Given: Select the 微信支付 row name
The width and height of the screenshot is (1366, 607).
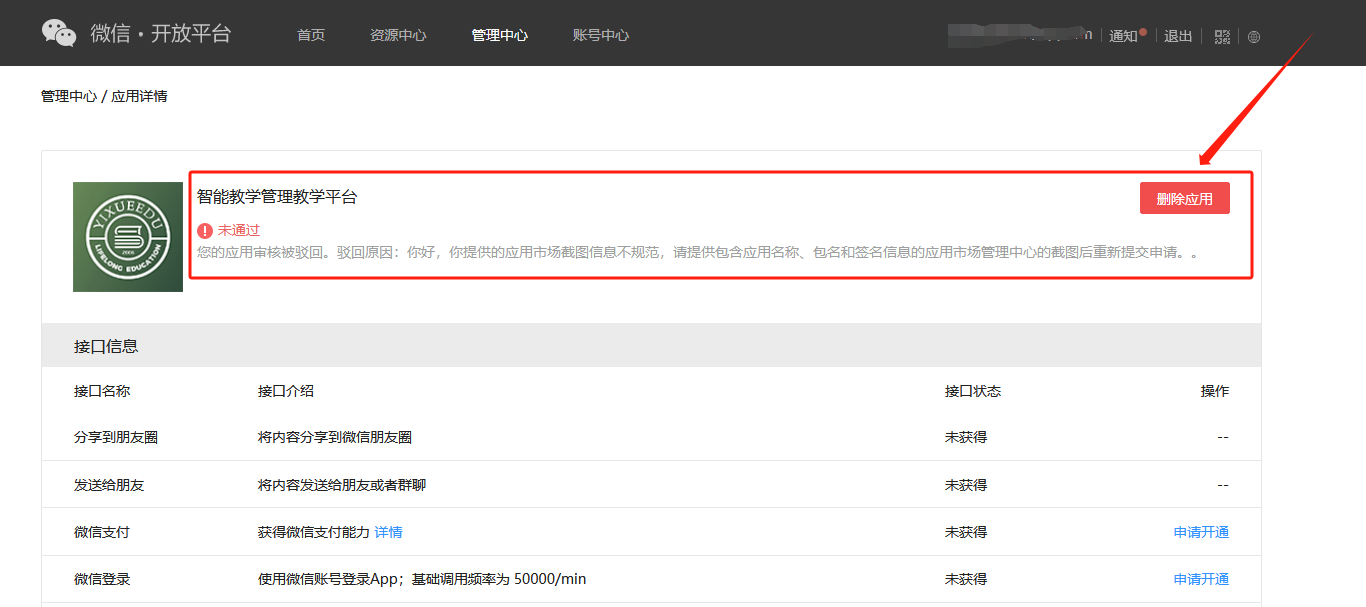Looking at the screenshot, I should click(102, 532).
